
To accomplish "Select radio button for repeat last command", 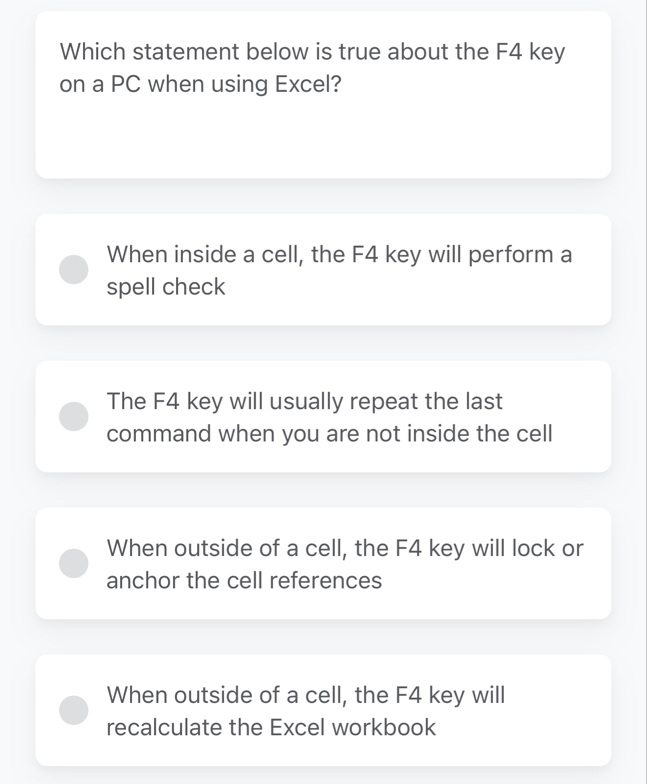I will pyautogui.click(x=74, y=416).
